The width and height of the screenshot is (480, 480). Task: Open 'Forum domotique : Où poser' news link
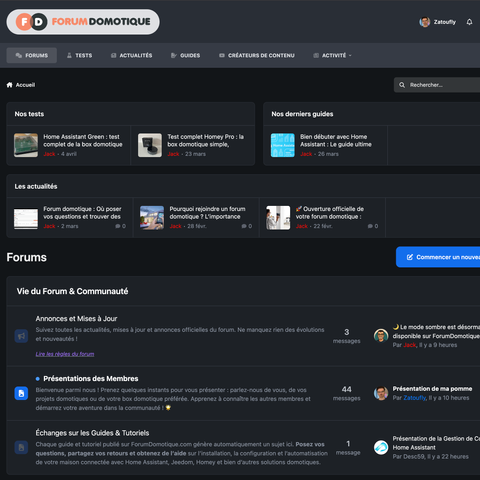(82, 213)
